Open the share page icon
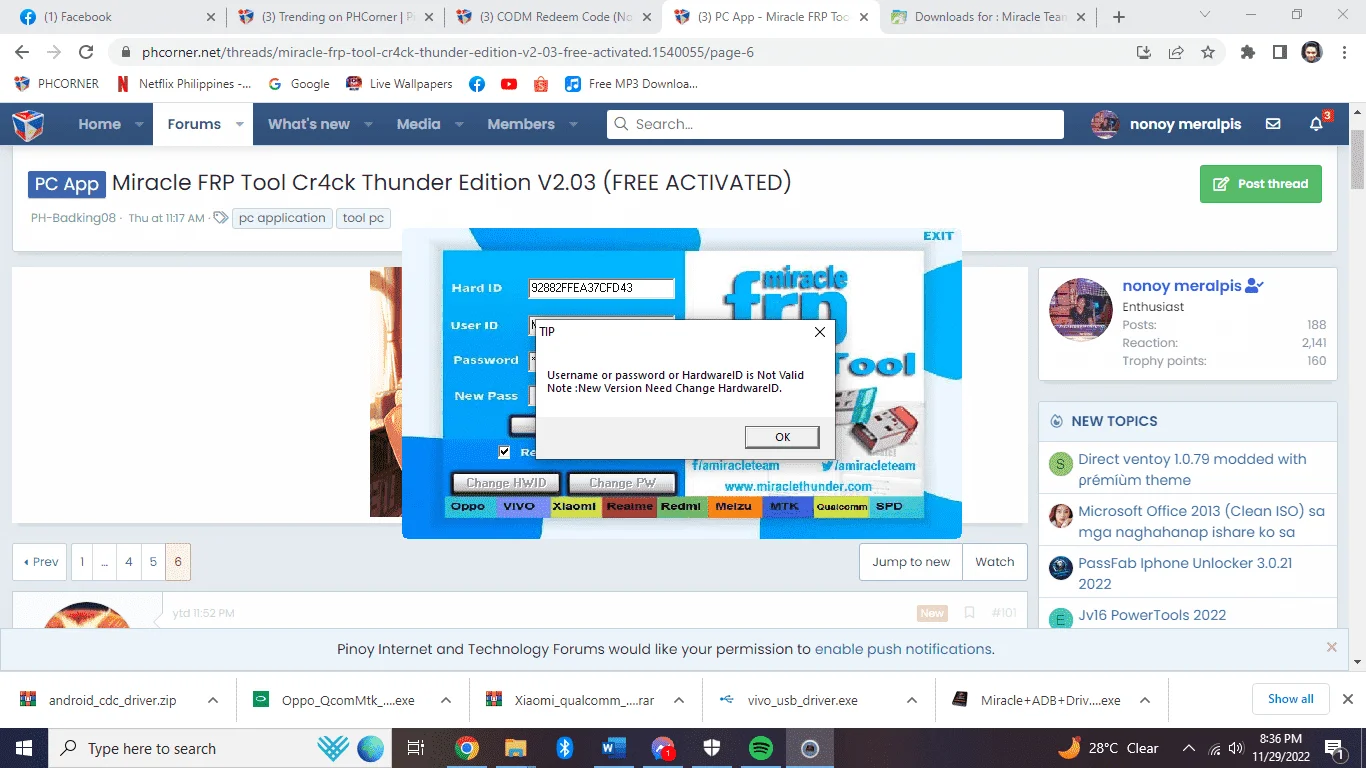1366x768 pixels. [x=1176, y=52]
